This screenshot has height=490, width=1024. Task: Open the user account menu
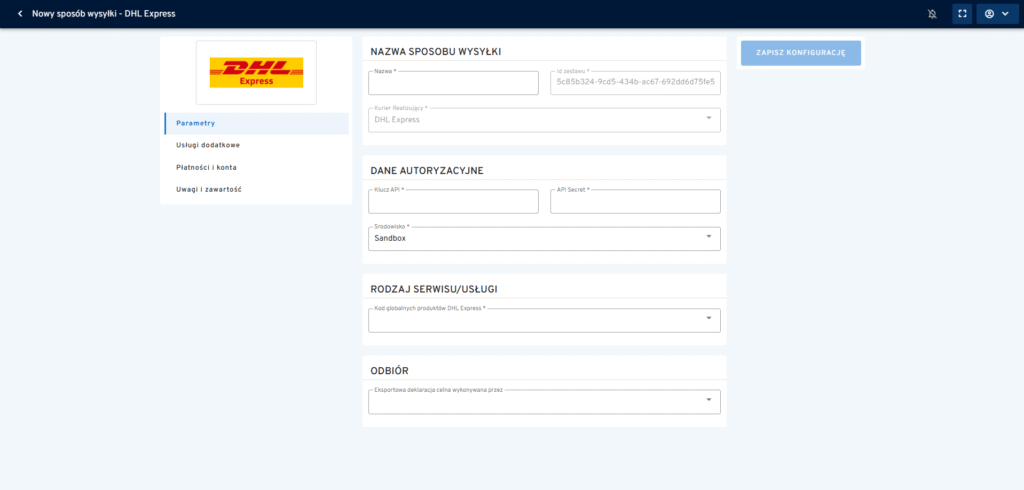(996, 14)
